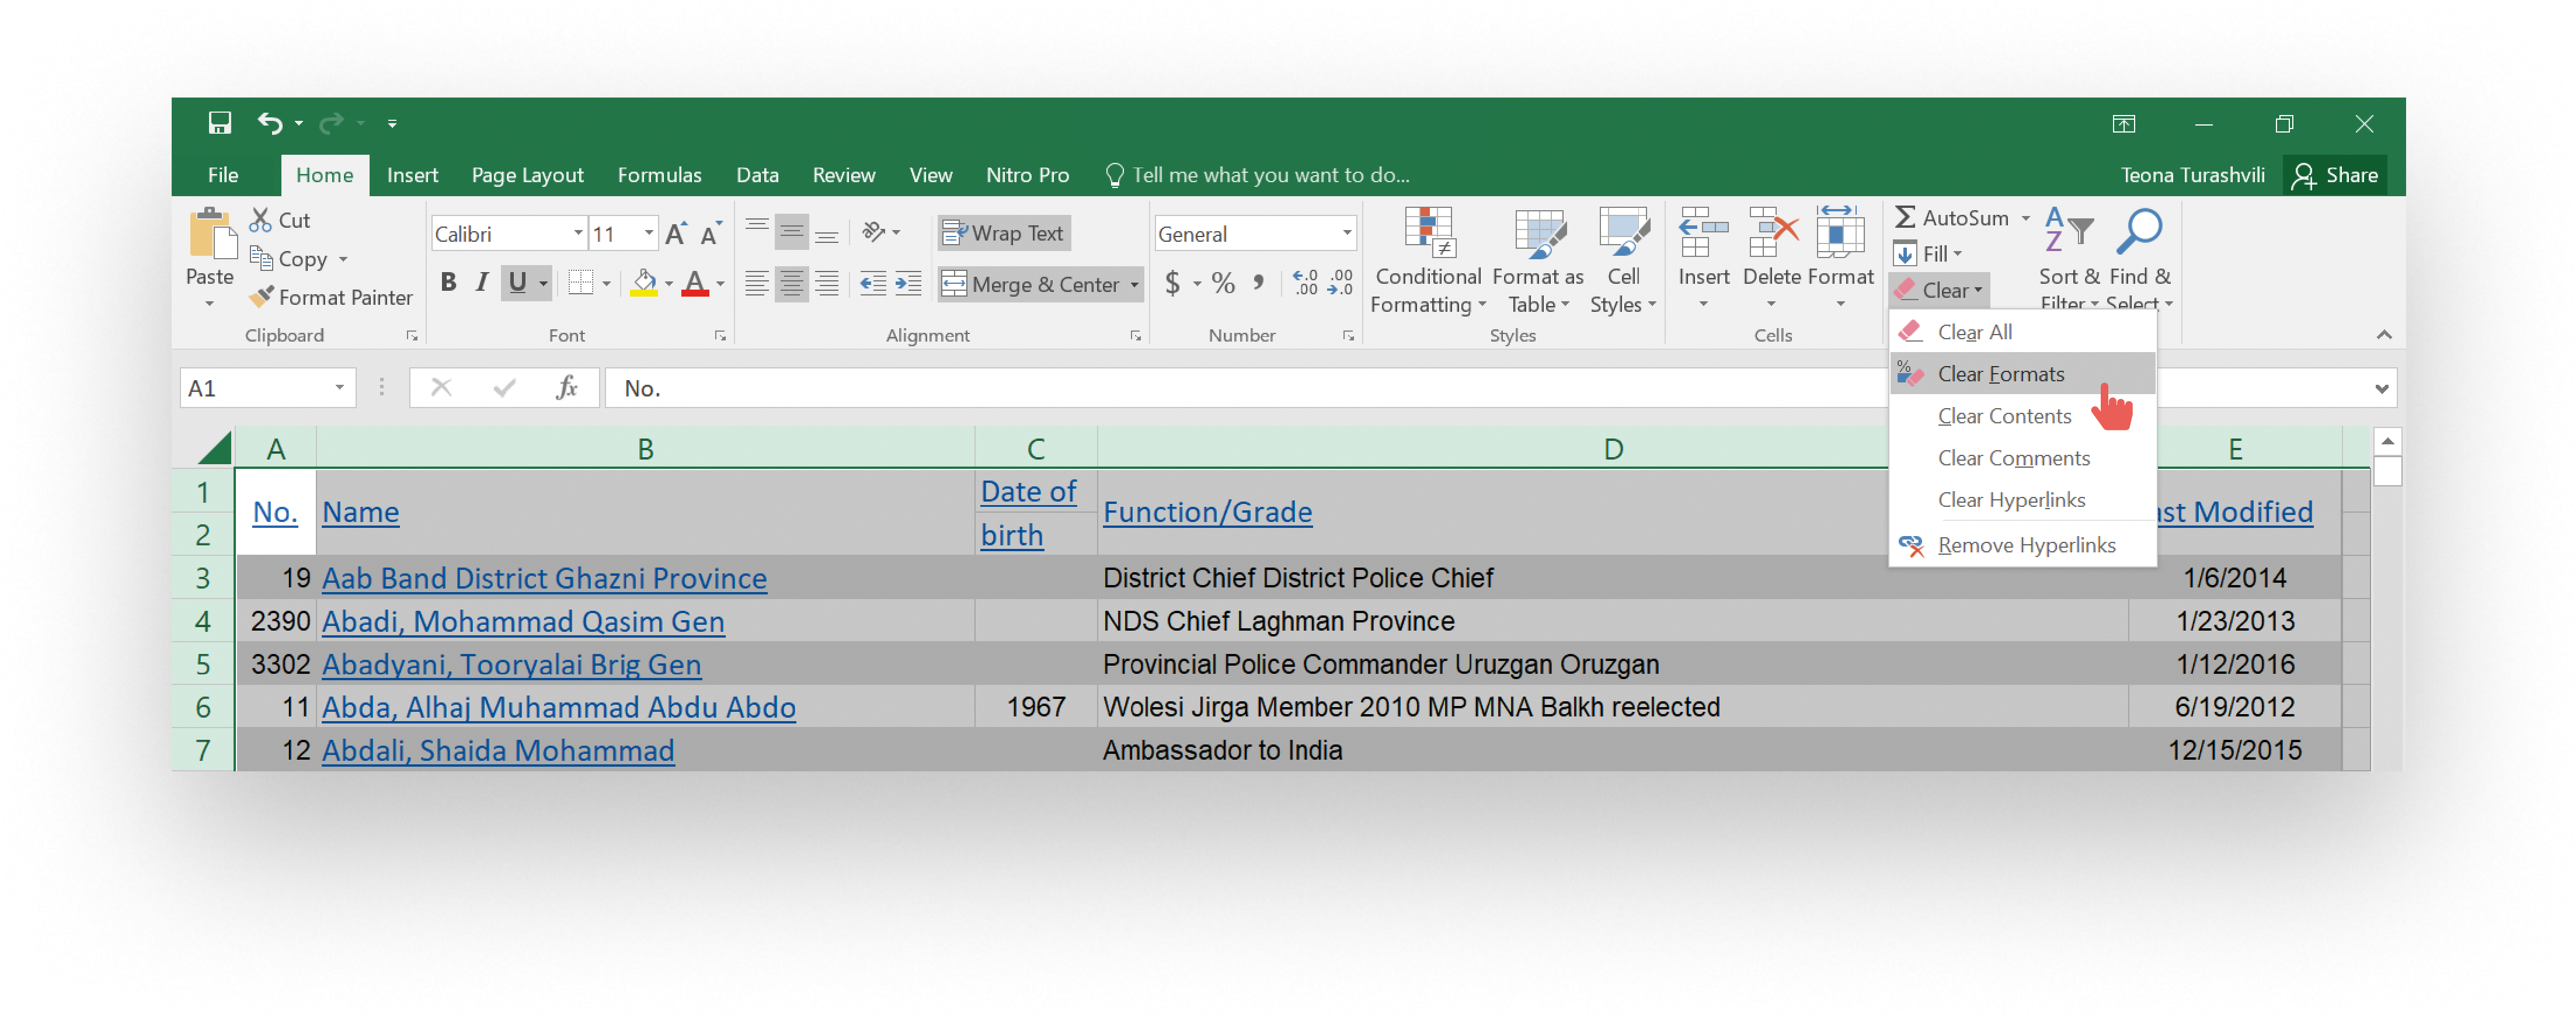The height and width of the screenshot is (1016, 2576).
Task: Open the File tab
Action: (222, 175)
